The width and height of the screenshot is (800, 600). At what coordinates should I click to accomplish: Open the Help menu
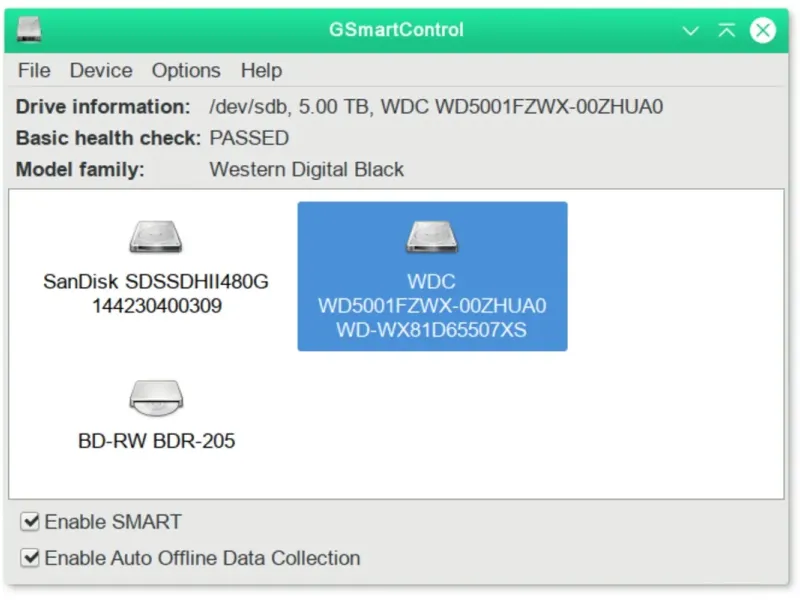tap(261, 70)
